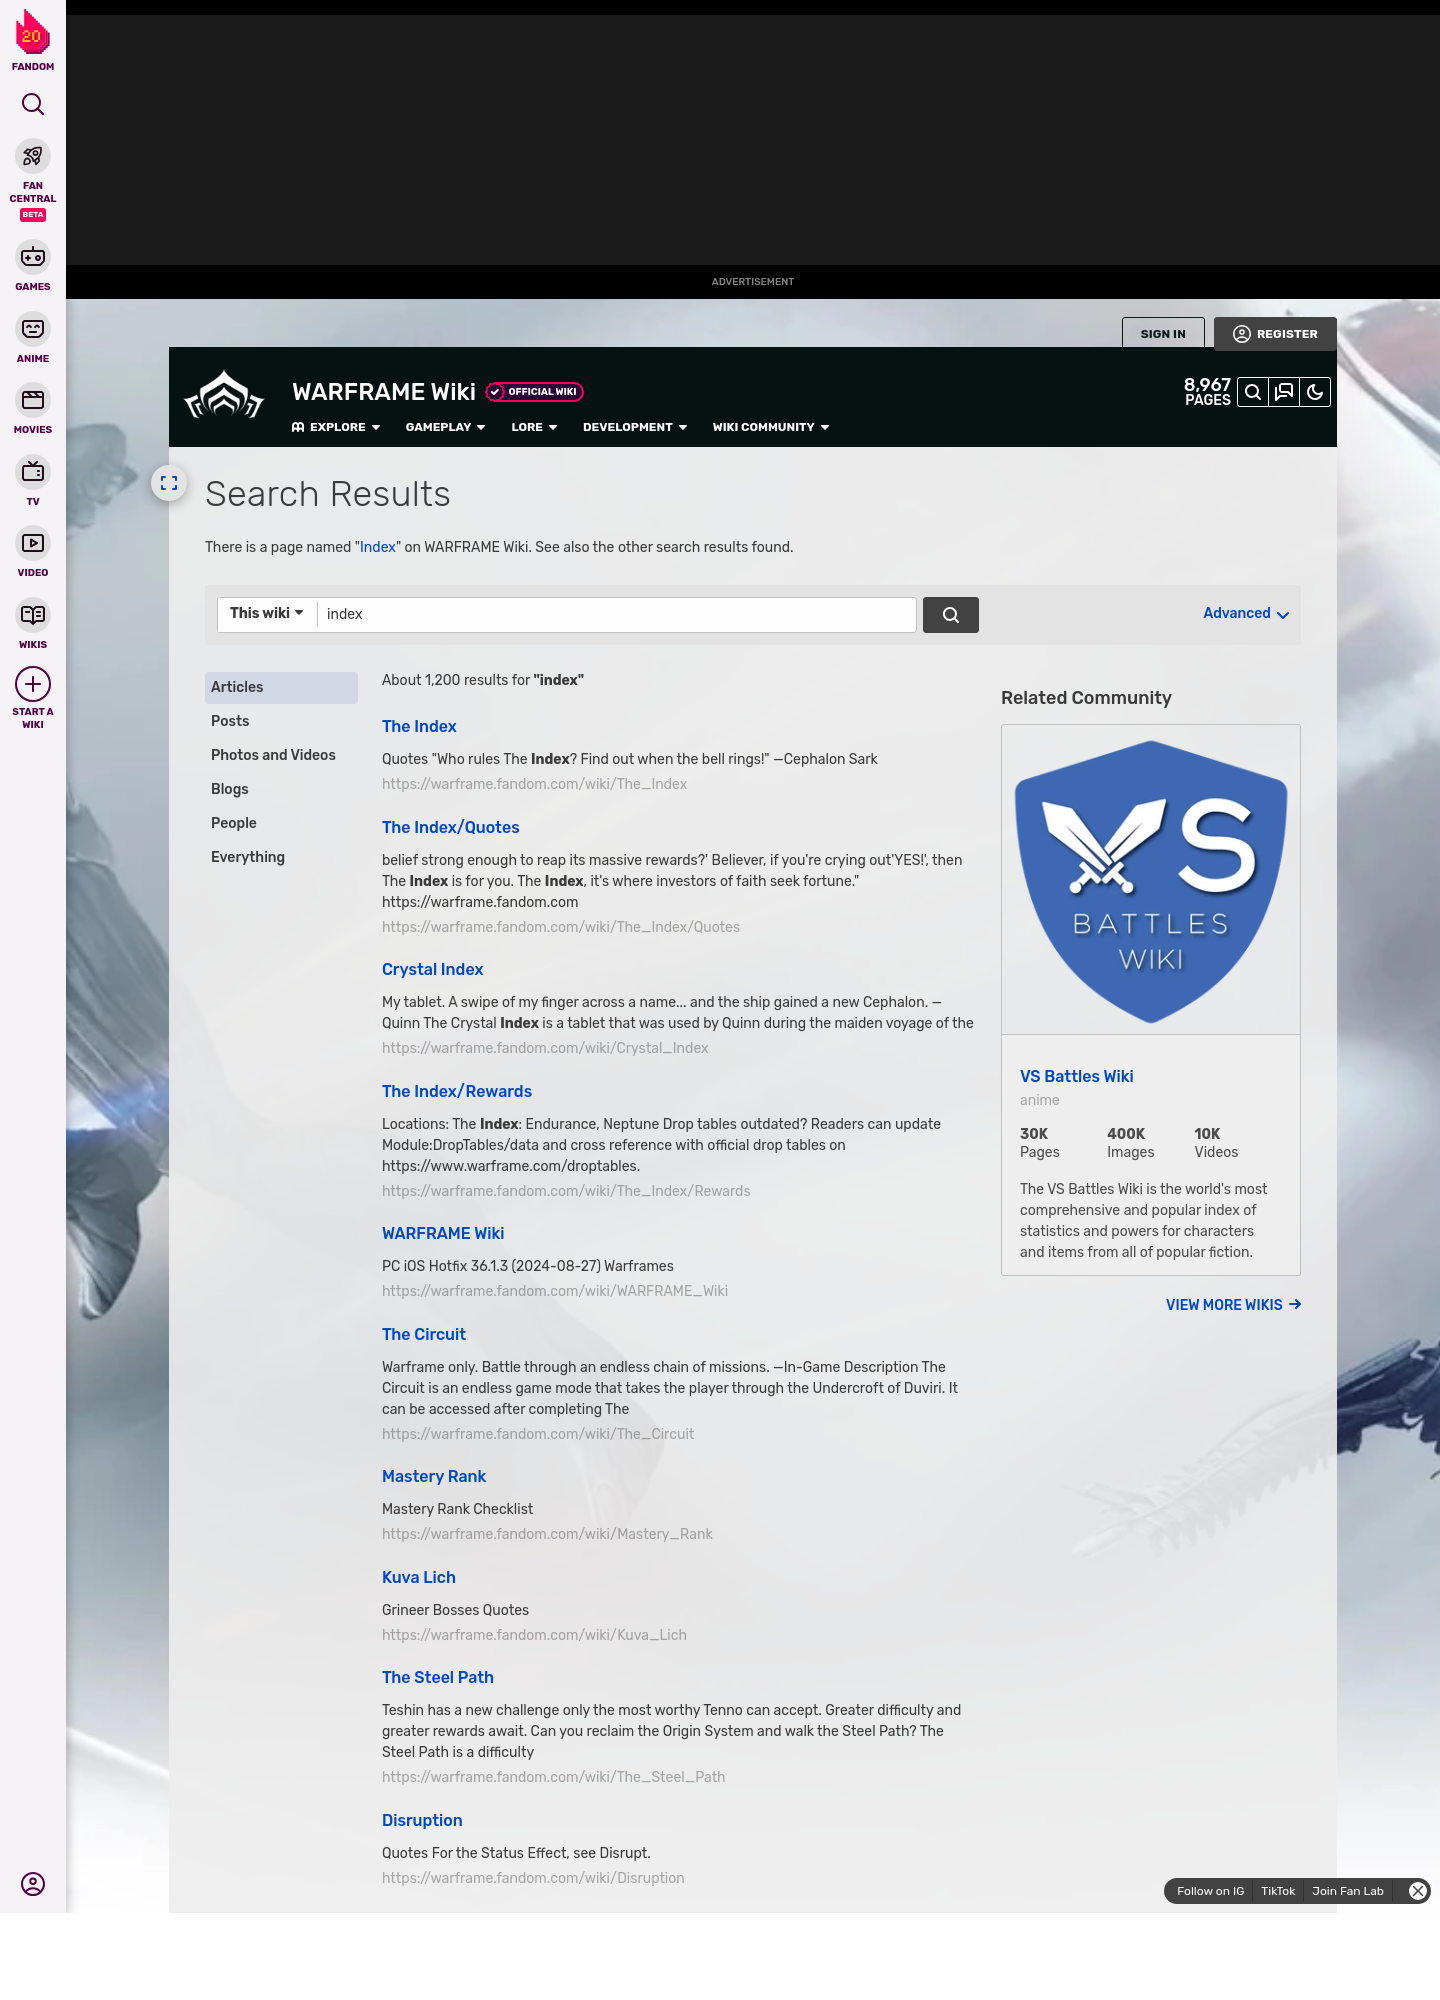The width and height of the screenshot is (1440, 2000).
Task: Open The Steel Path result
Action: pos(438,1677)
